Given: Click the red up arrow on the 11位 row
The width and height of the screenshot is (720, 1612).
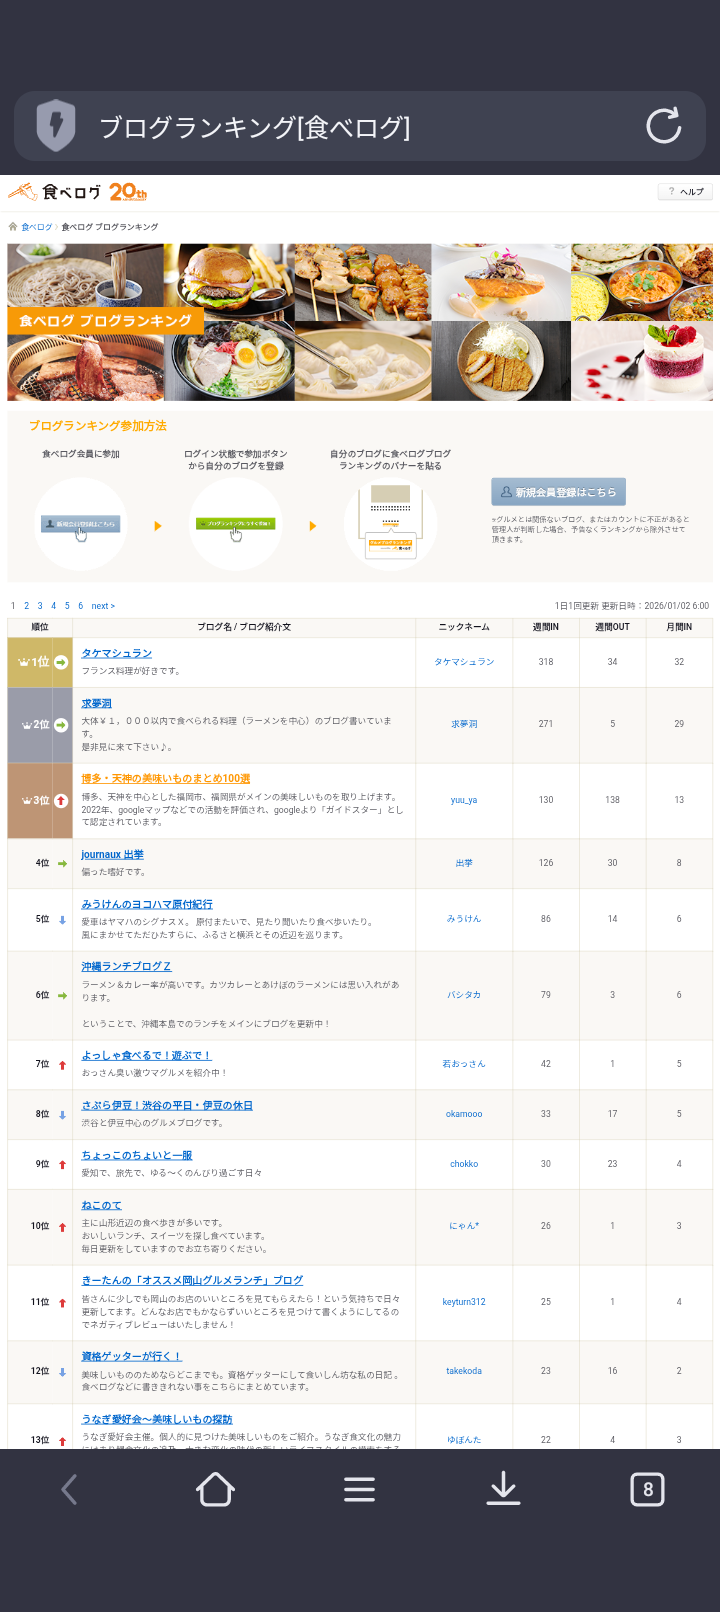Looking at the screenshot, I should coord(62,1303).
